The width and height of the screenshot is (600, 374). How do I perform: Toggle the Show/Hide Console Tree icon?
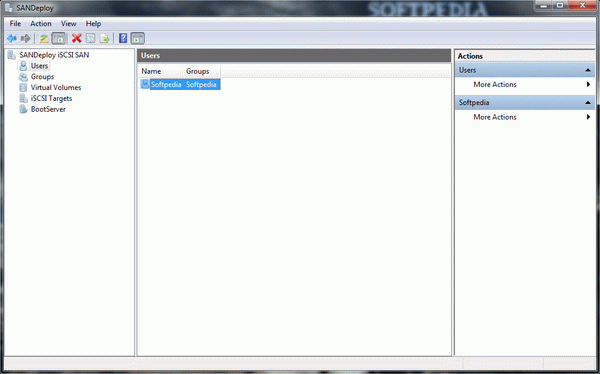tap(59, 38)
